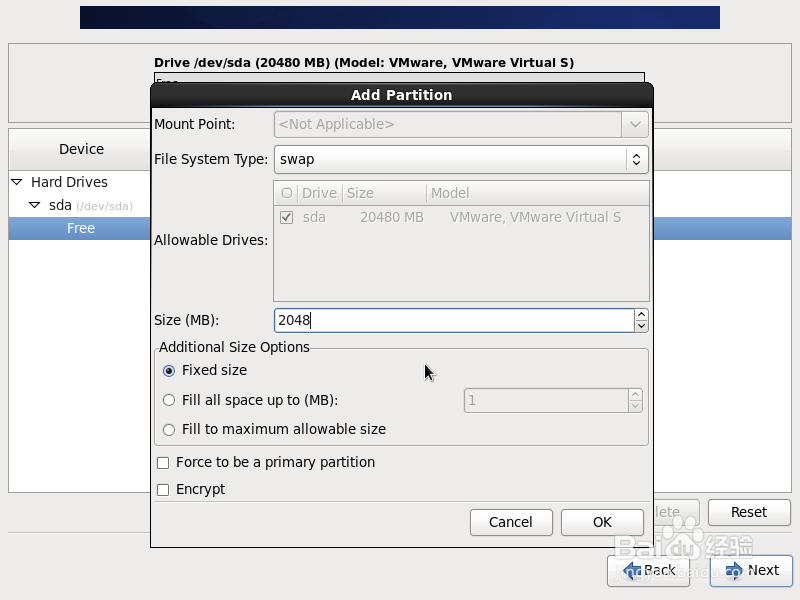Screen dimensions: 800x600
Task: Select the Fixed size radio button
Action: click(169, 370)
